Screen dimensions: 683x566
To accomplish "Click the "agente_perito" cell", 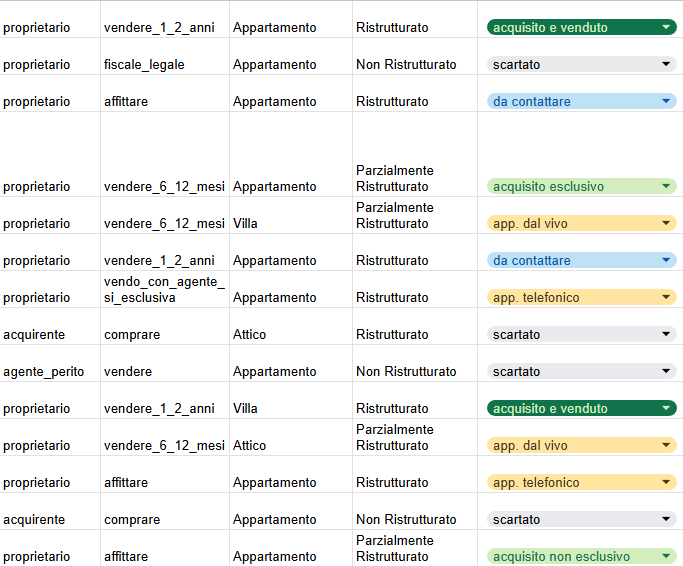I will (x=44, y=372).
